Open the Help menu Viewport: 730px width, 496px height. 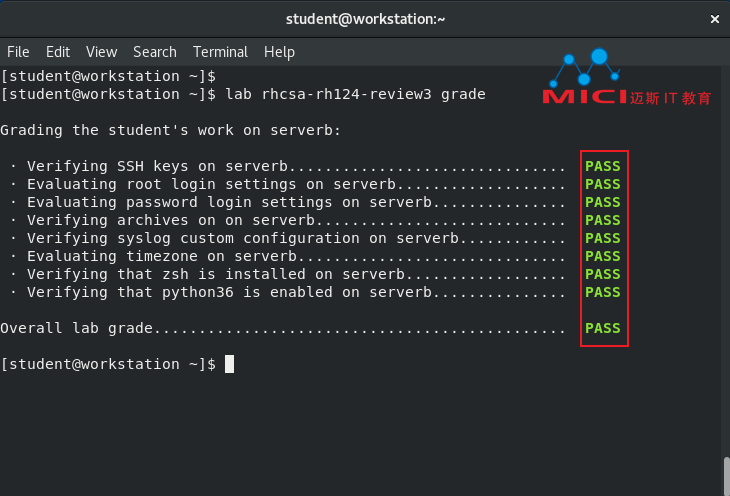click(279, 52)
